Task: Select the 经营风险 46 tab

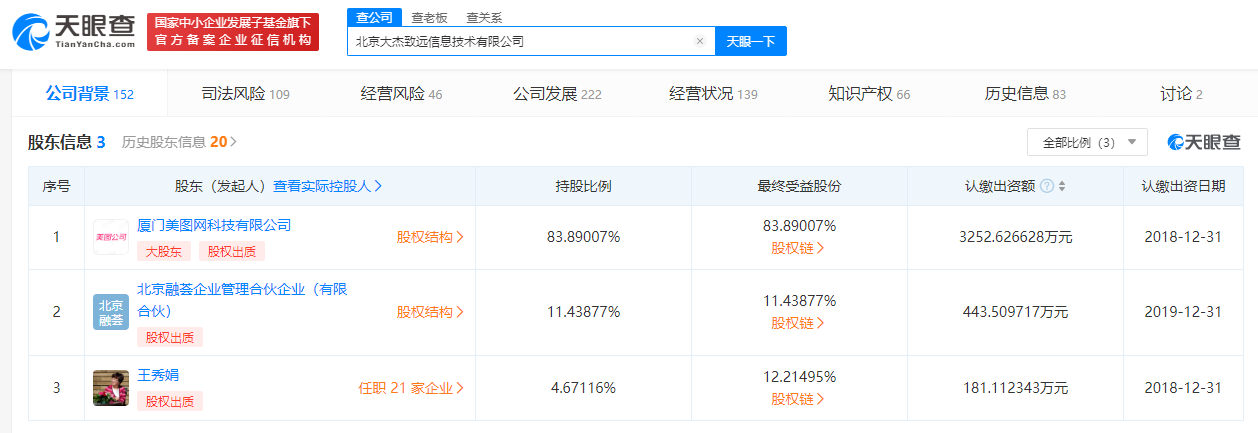Action: point(401,94)
